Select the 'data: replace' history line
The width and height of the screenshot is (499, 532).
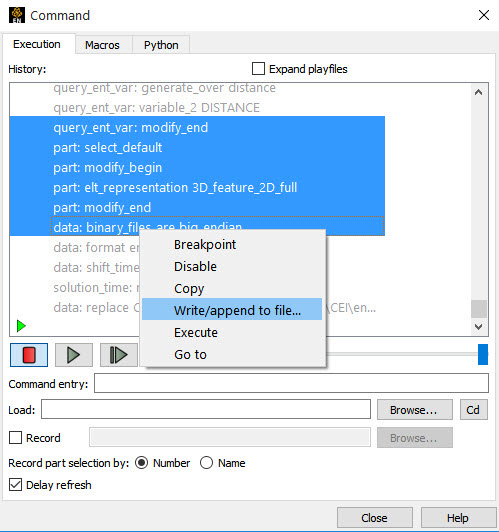tap(96, 308)
